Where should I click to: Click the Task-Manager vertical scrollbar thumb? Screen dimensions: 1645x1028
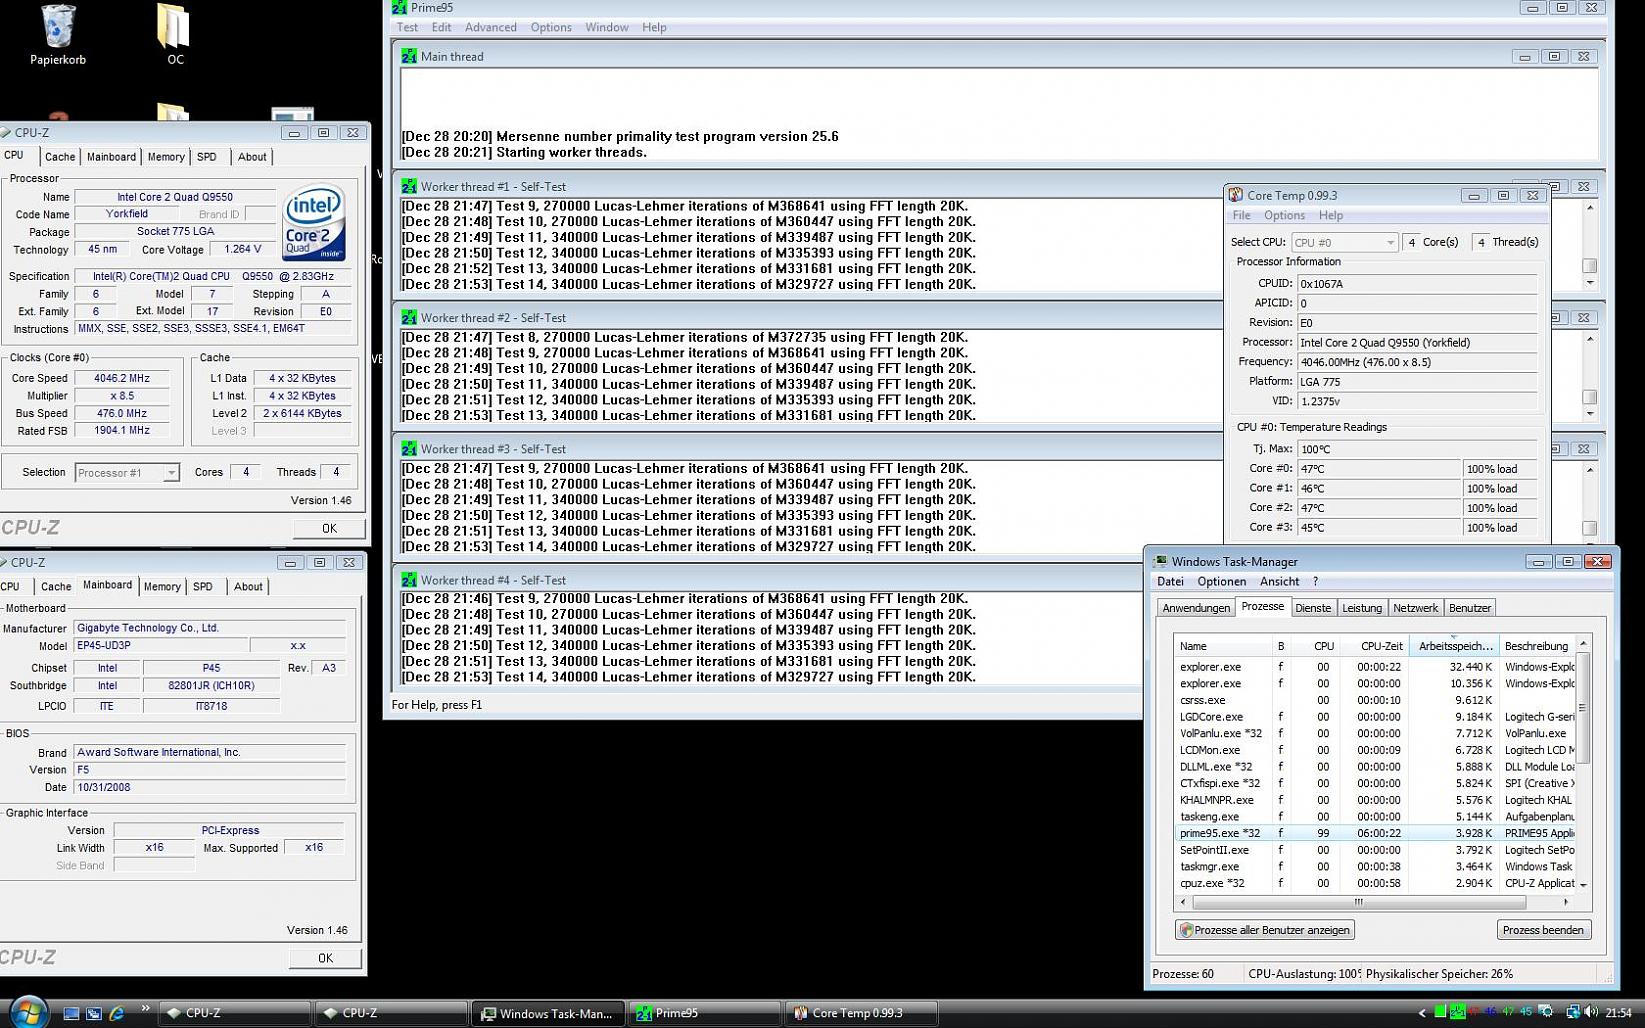pyautogui.click(x=1582, y=708)
